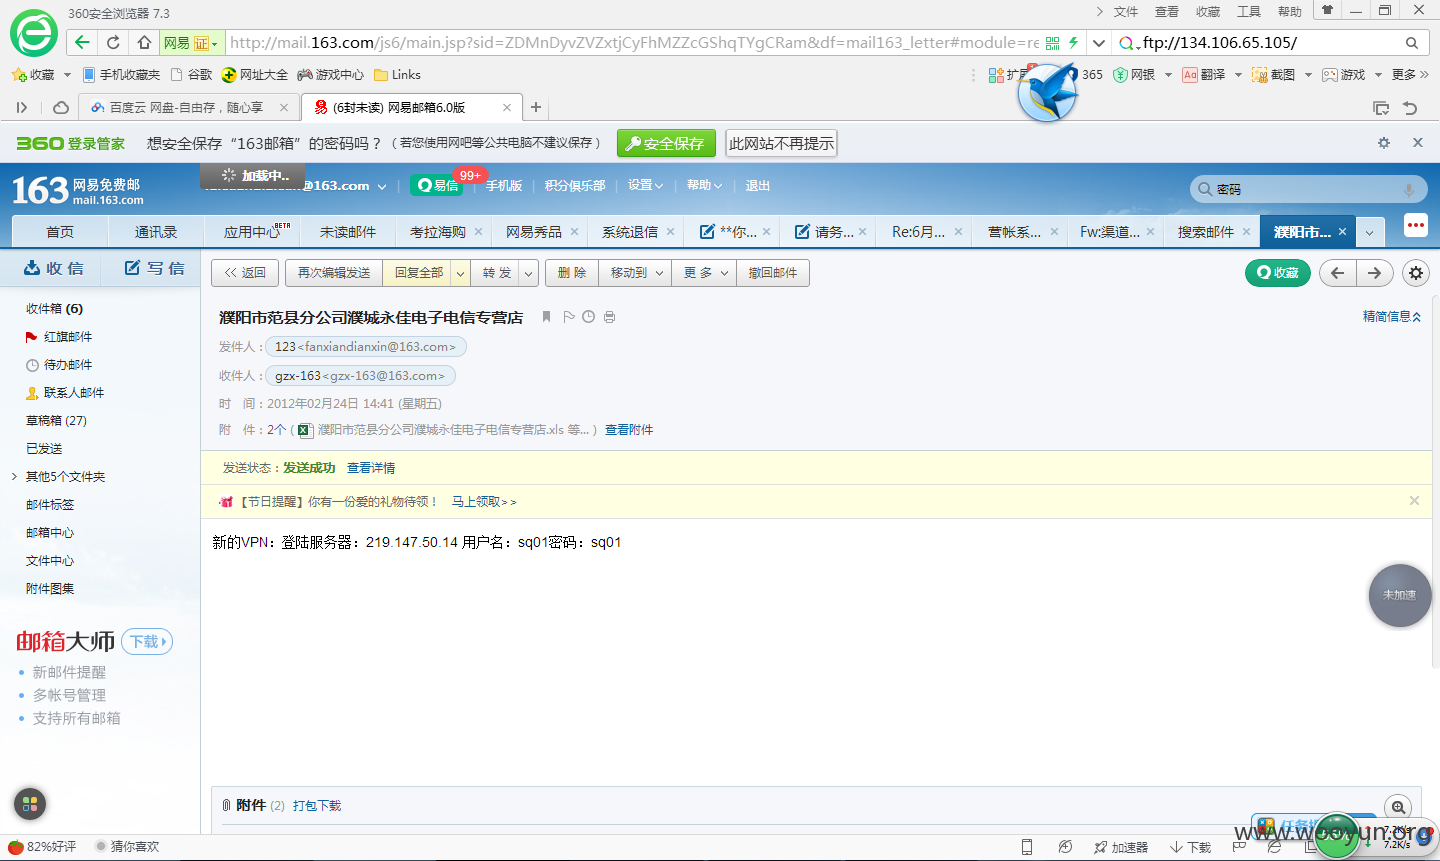Open the 手机收藏夹 bookmark
This screenshot has height=861, width=1440.
click(x=121, y=75)
